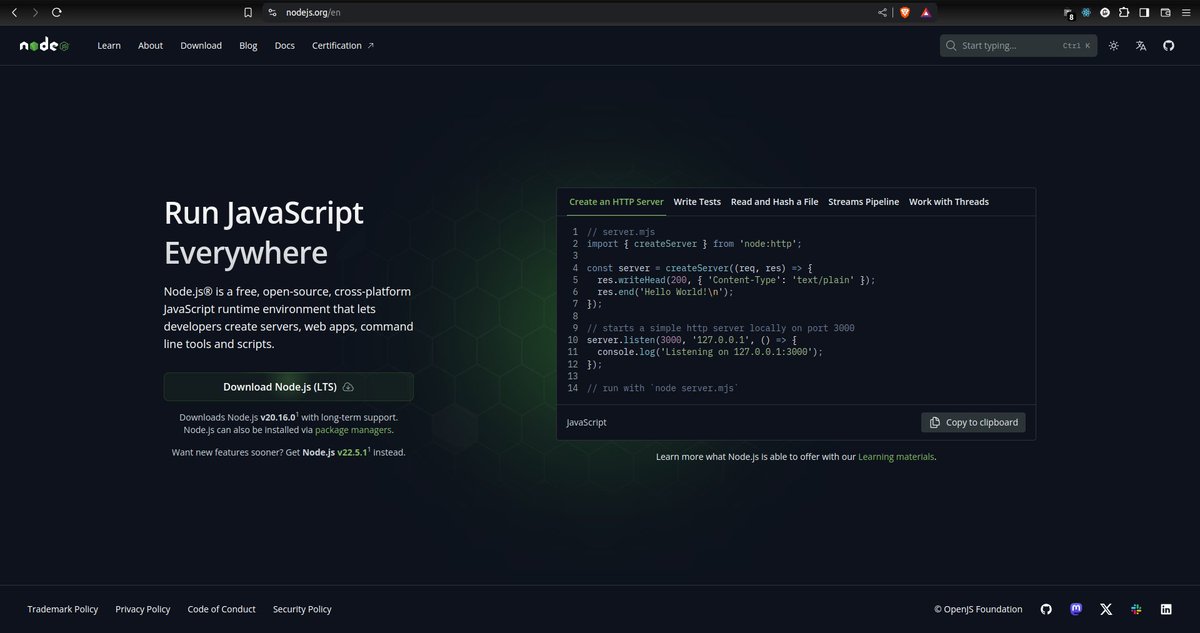
Task: Click the Node.js v22.5.1 link
Action: click(336, 452)
